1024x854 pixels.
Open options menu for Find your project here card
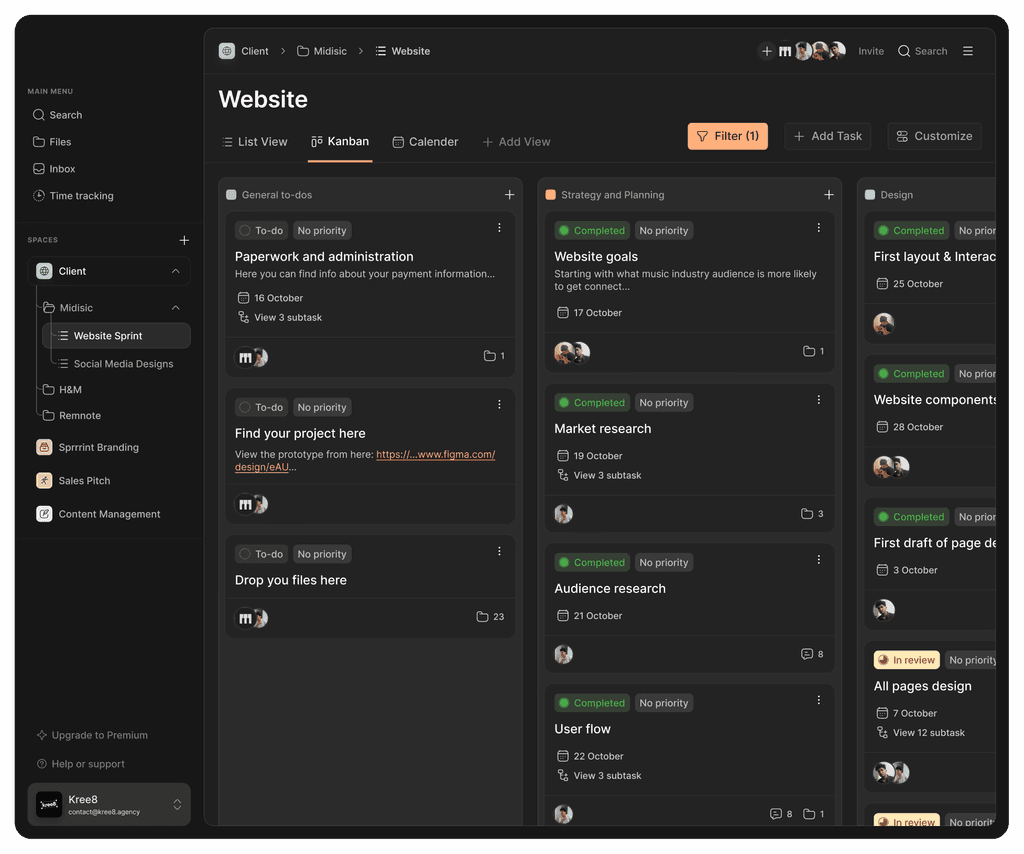(x=499, y=405)
